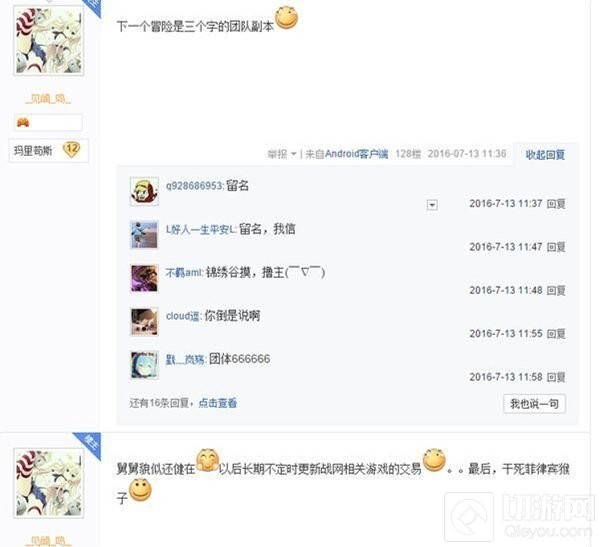600x547 pixels.
Task: Collapse replies with 收起回复
Action: pyautogui.click(x=545, y=155)
